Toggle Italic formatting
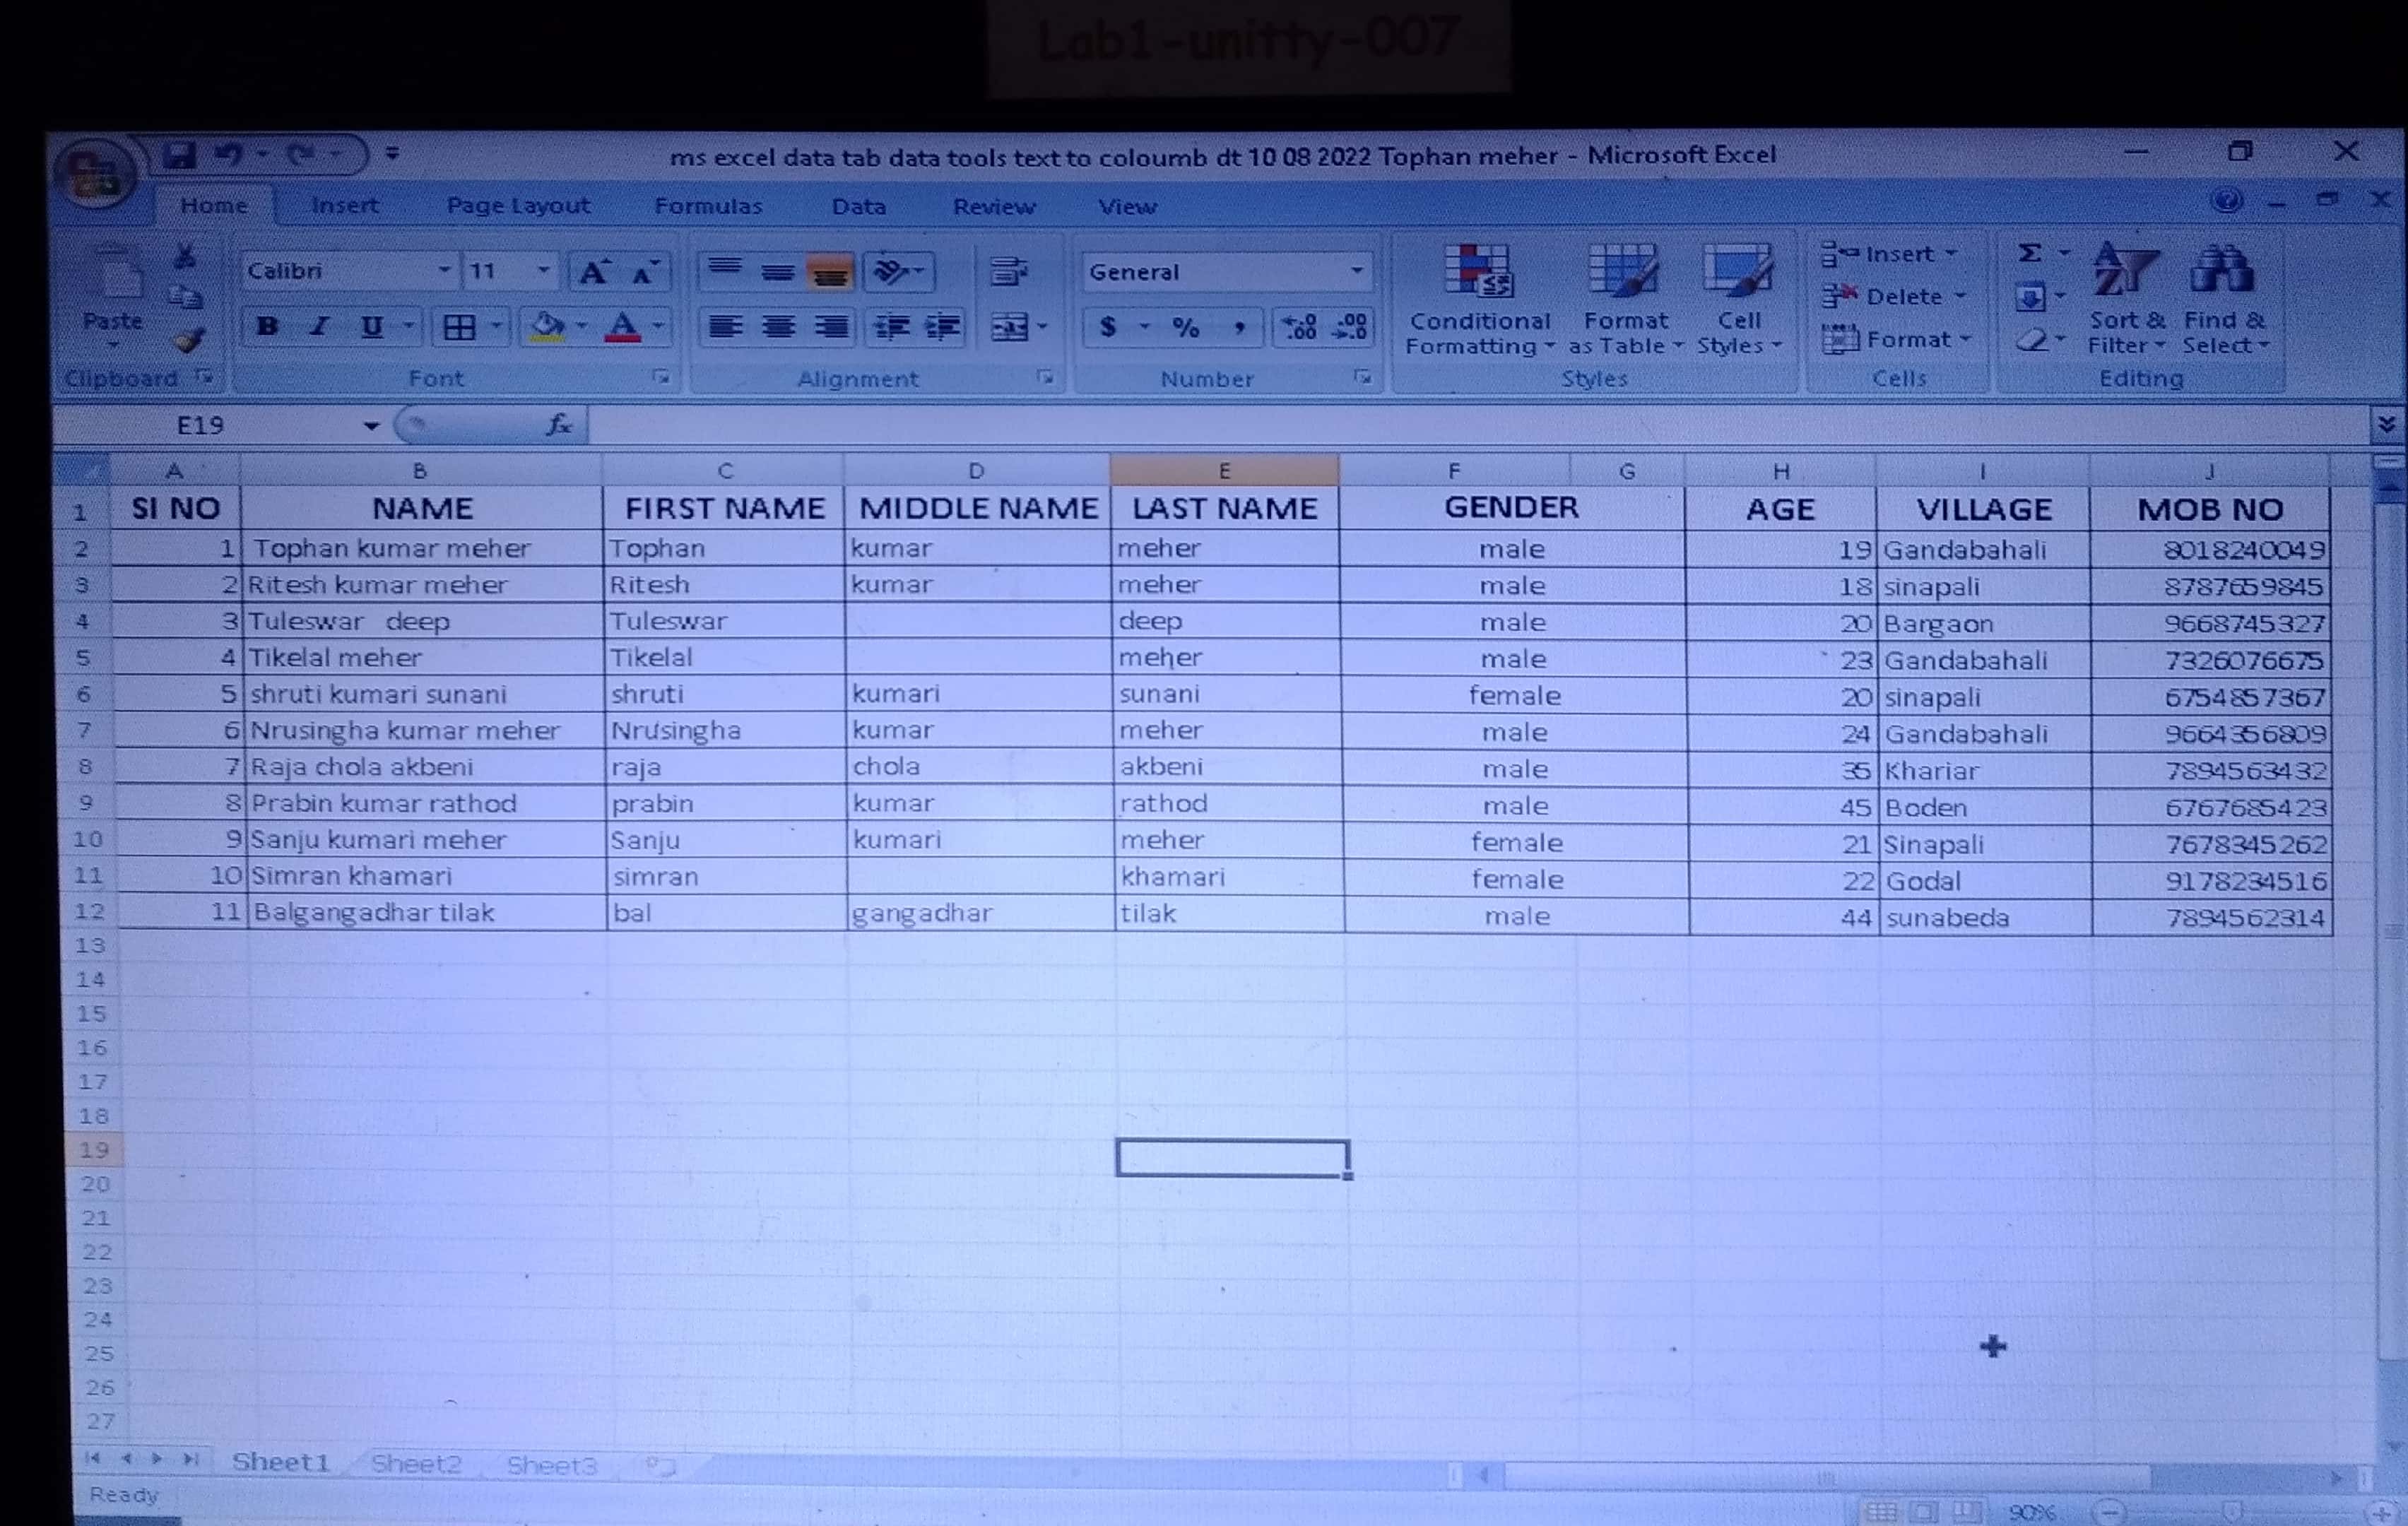This screenshot has height=1526, width=2408. (x=320, y=327)
